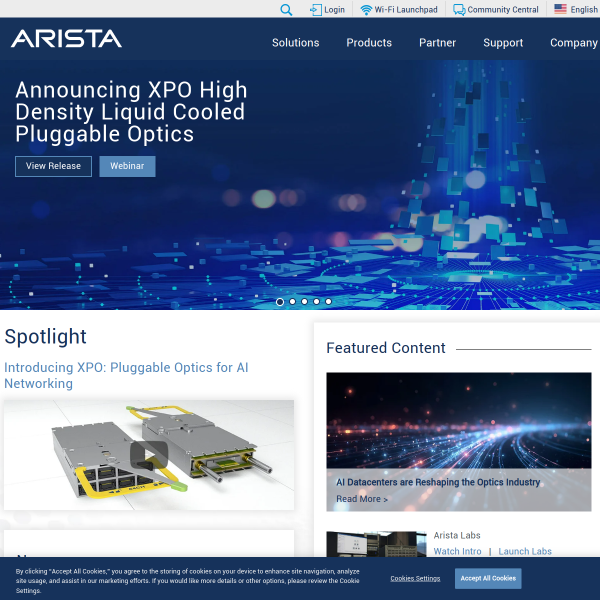This screenshot has width=600, height=600.
Task: Open the Company menu
Action: point(574,42)
